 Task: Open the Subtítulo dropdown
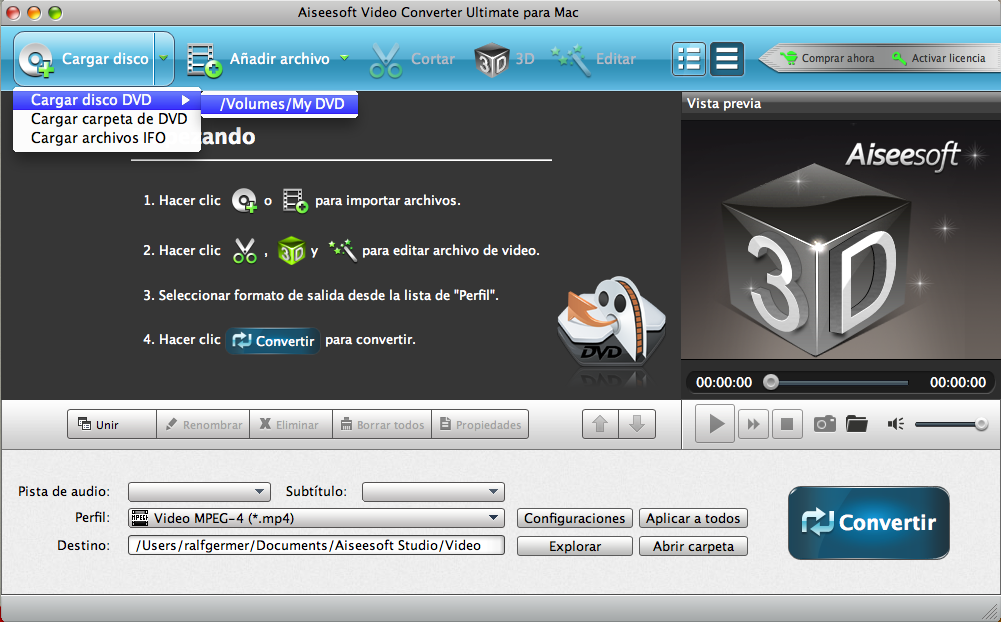(433, 492)
